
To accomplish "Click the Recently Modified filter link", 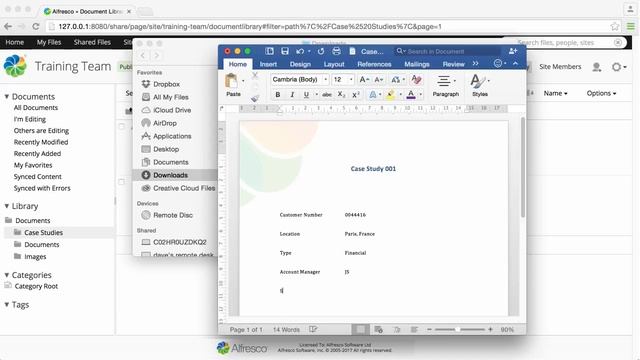I will pos(41,142).
